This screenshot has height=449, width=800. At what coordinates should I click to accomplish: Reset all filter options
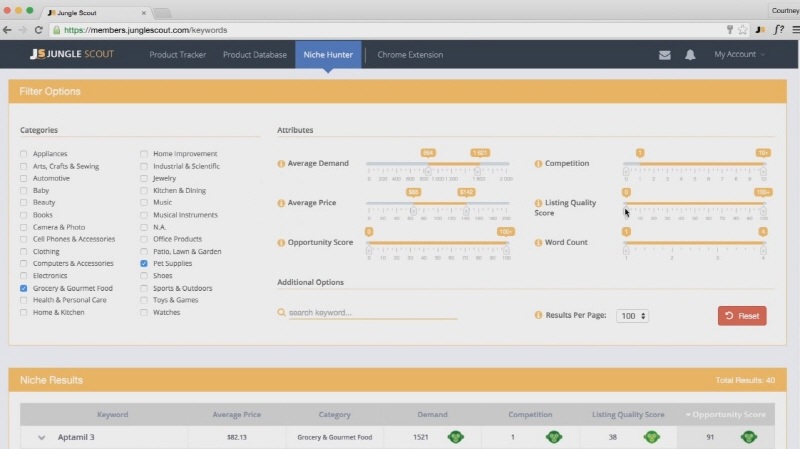pyautogui.click(x=742, y=316)
